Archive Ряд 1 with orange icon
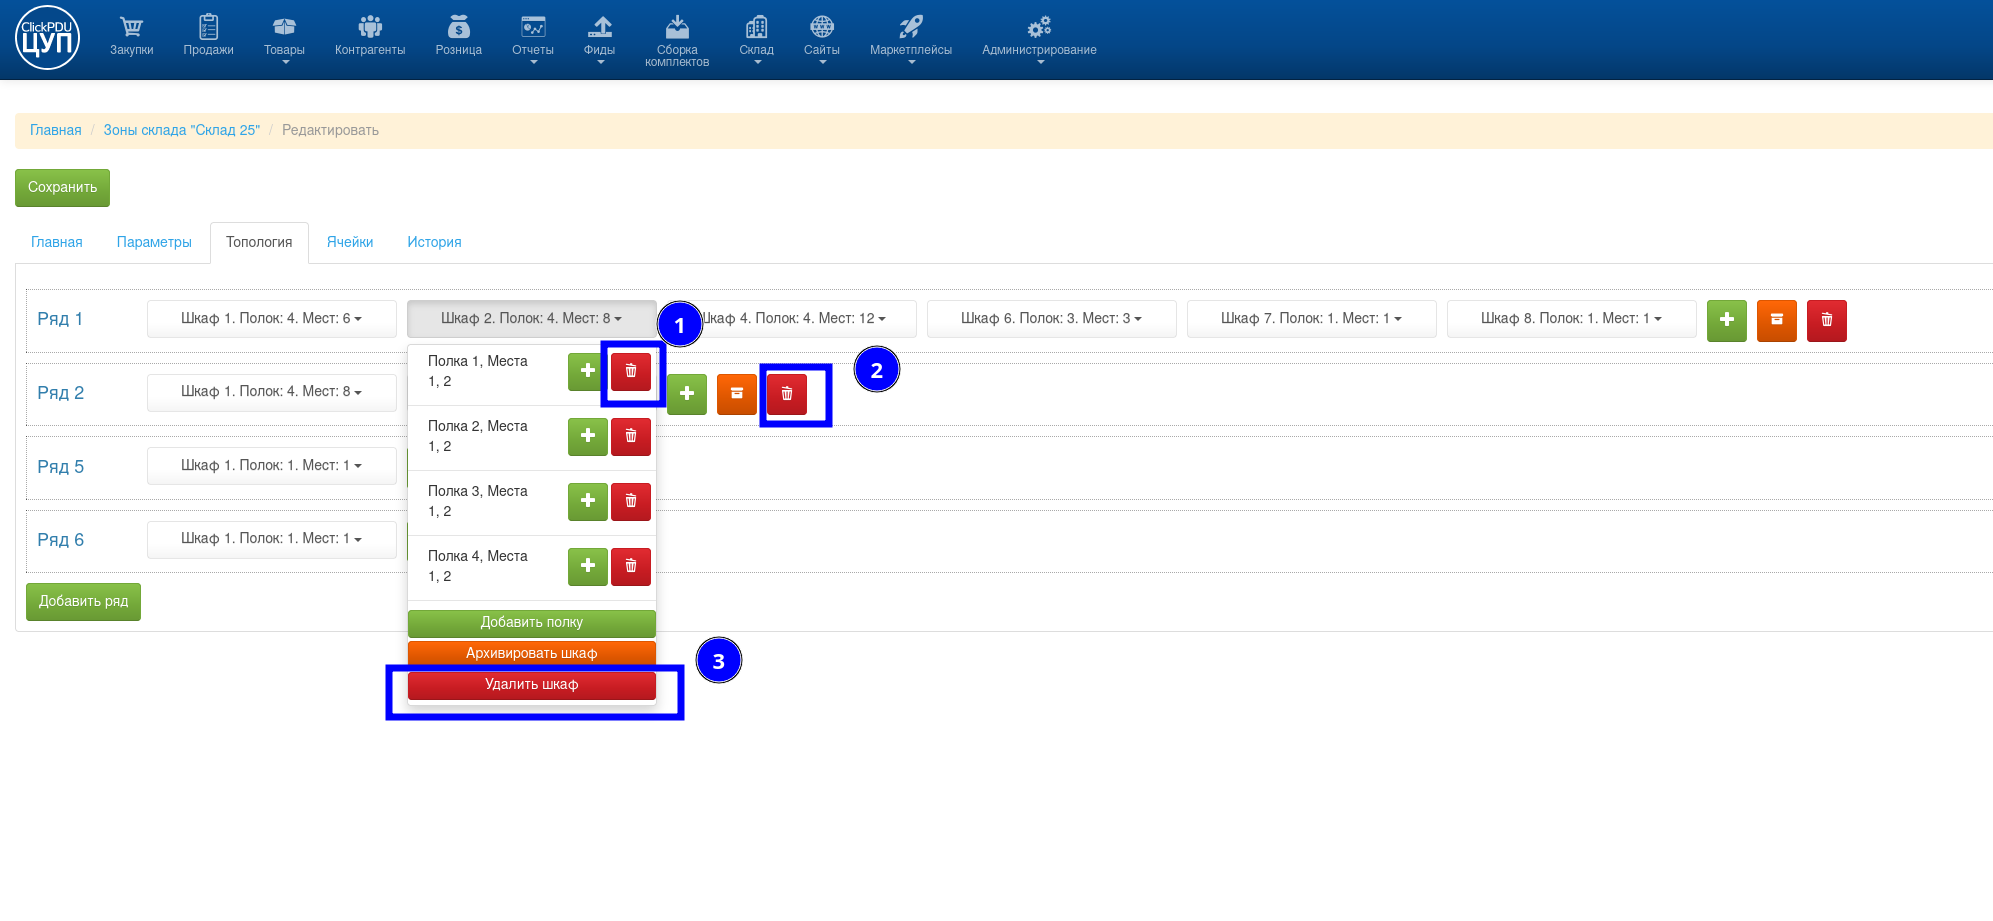Image resolution: width=1993 pixels, height=921 pixels. point(1776,321)
